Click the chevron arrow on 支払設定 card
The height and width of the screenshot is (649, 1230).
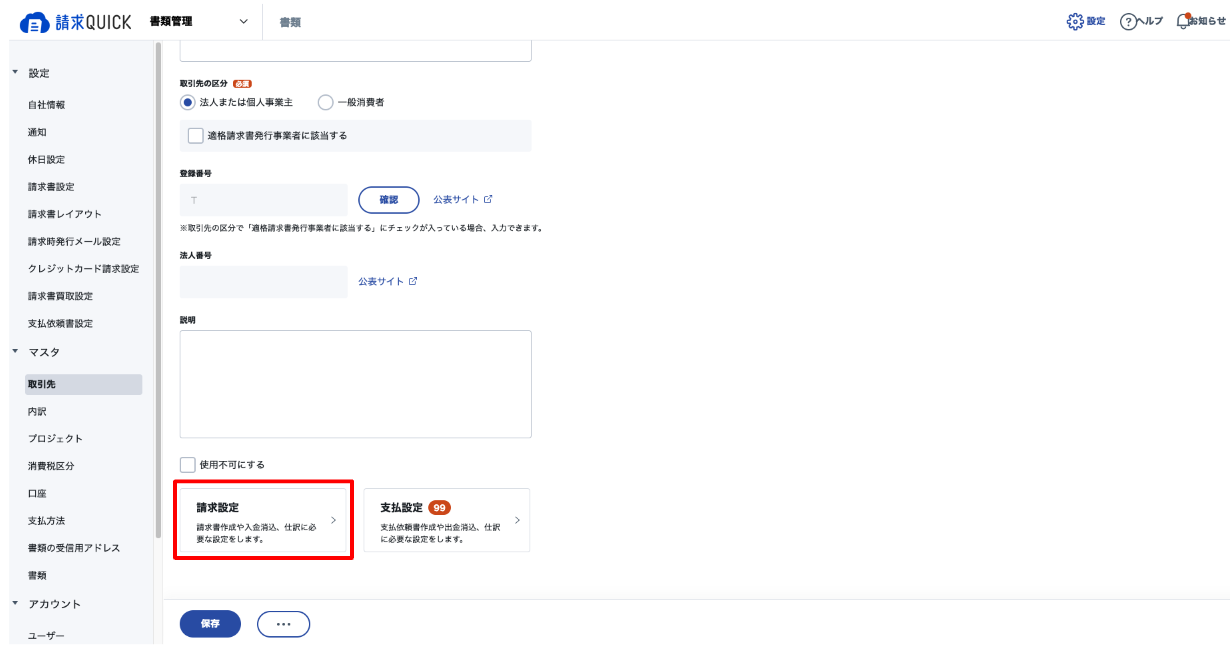coord(517,520)
